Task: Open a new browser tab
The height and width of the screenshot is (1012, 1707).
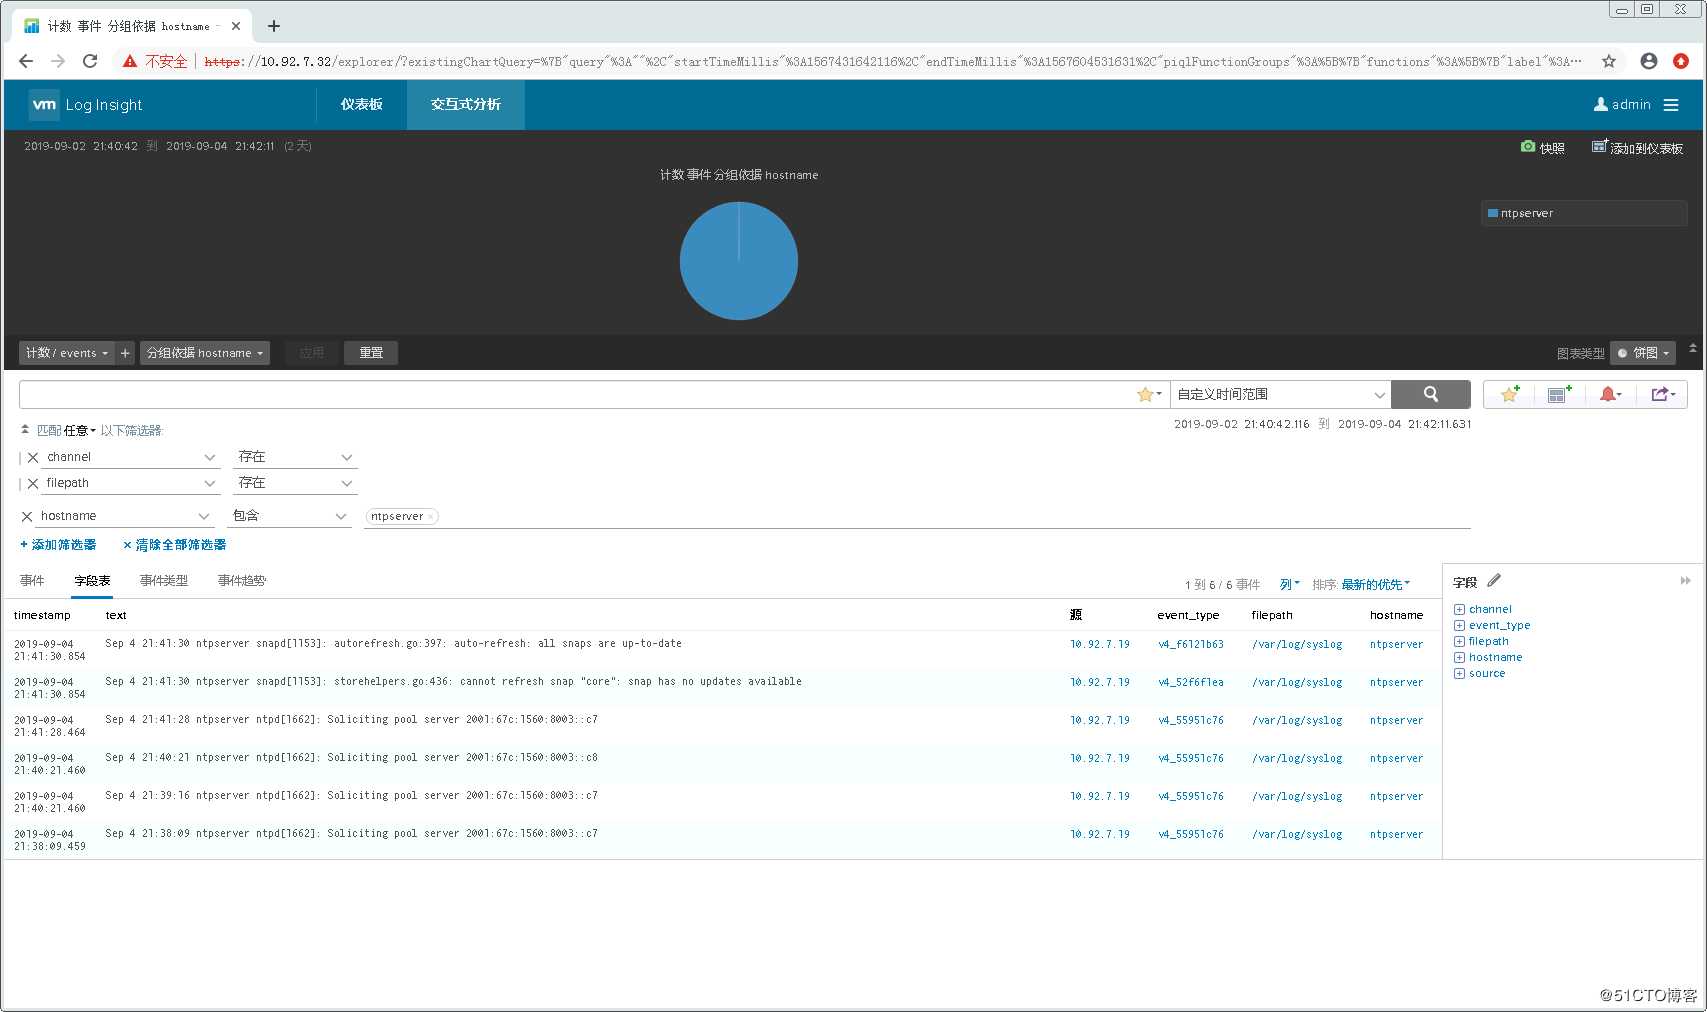Action: point(274,26)
